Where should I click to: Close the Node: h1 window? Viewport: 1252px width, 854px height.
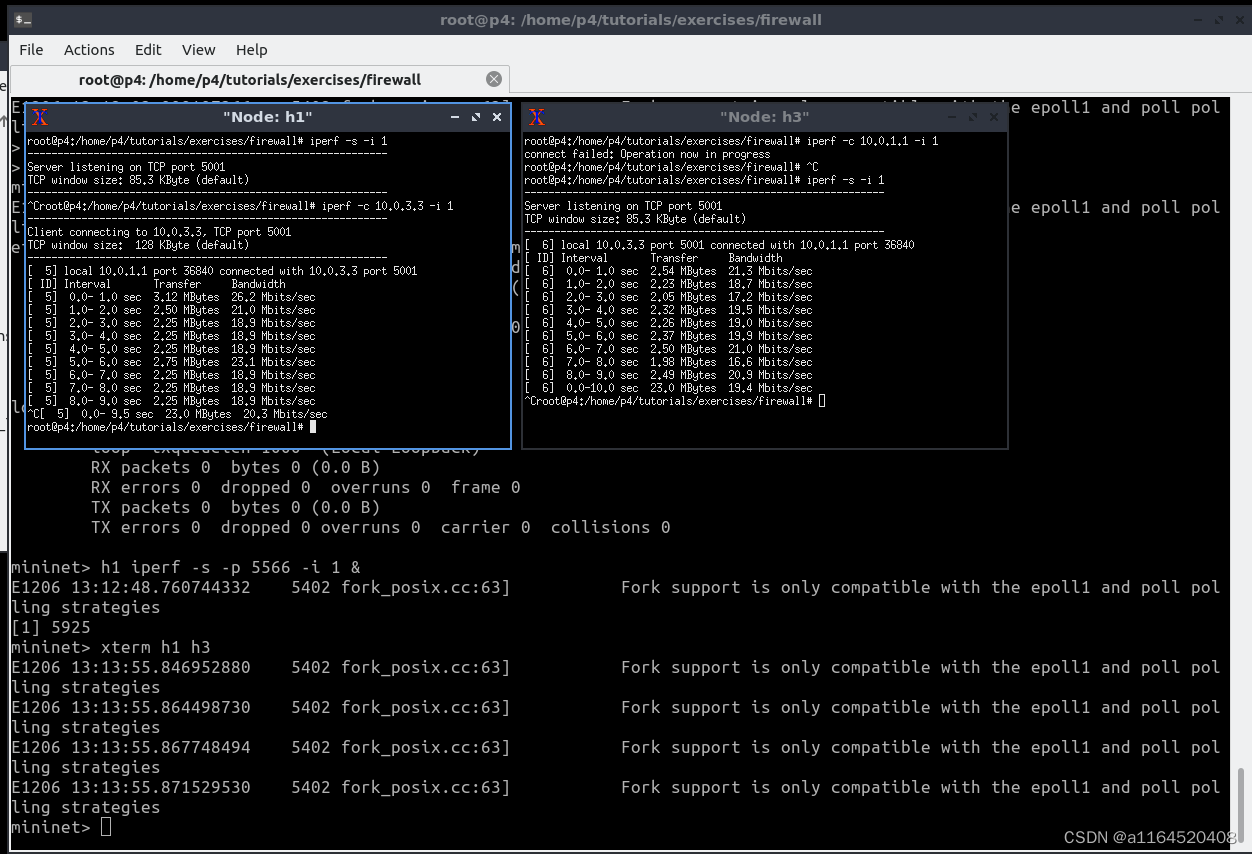497,117
